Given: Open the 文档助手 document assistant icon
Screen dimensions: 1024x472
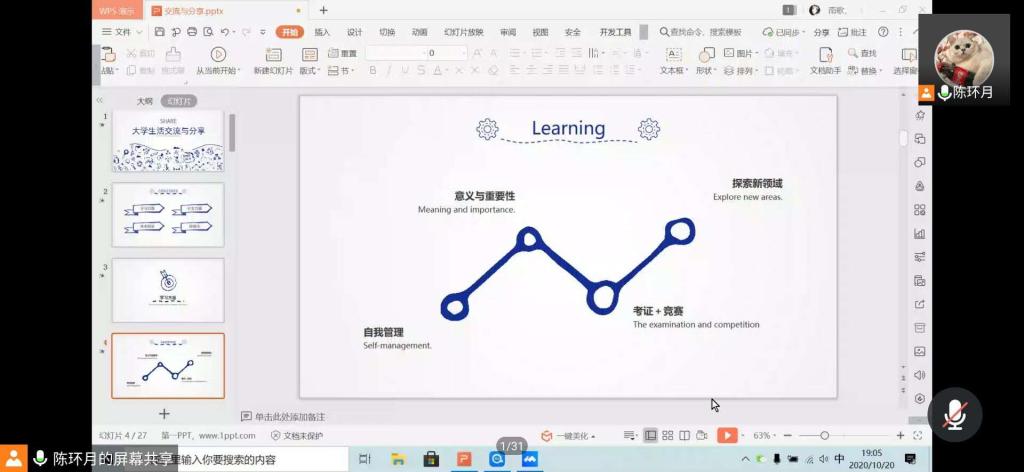Looking at the screenshot, I should tap(826, 54).
